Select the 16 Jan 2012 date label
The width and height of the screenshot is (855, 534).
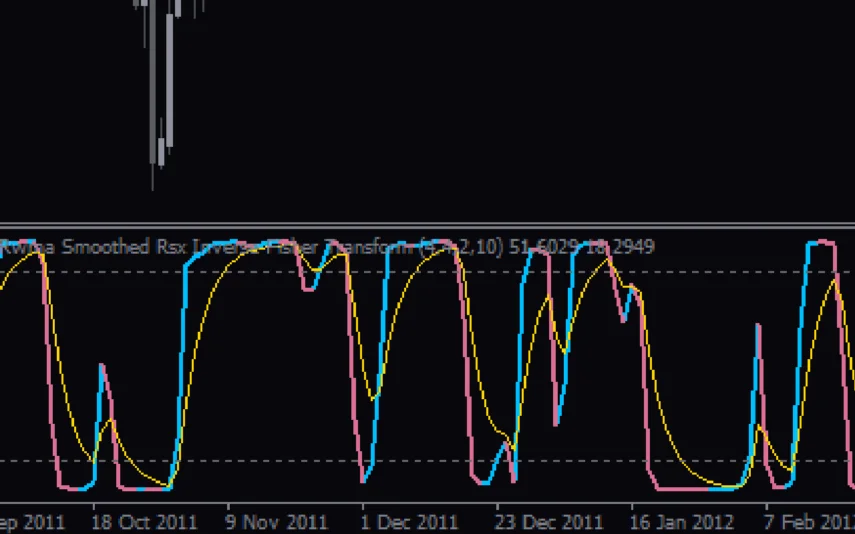[x=681, y=522]
